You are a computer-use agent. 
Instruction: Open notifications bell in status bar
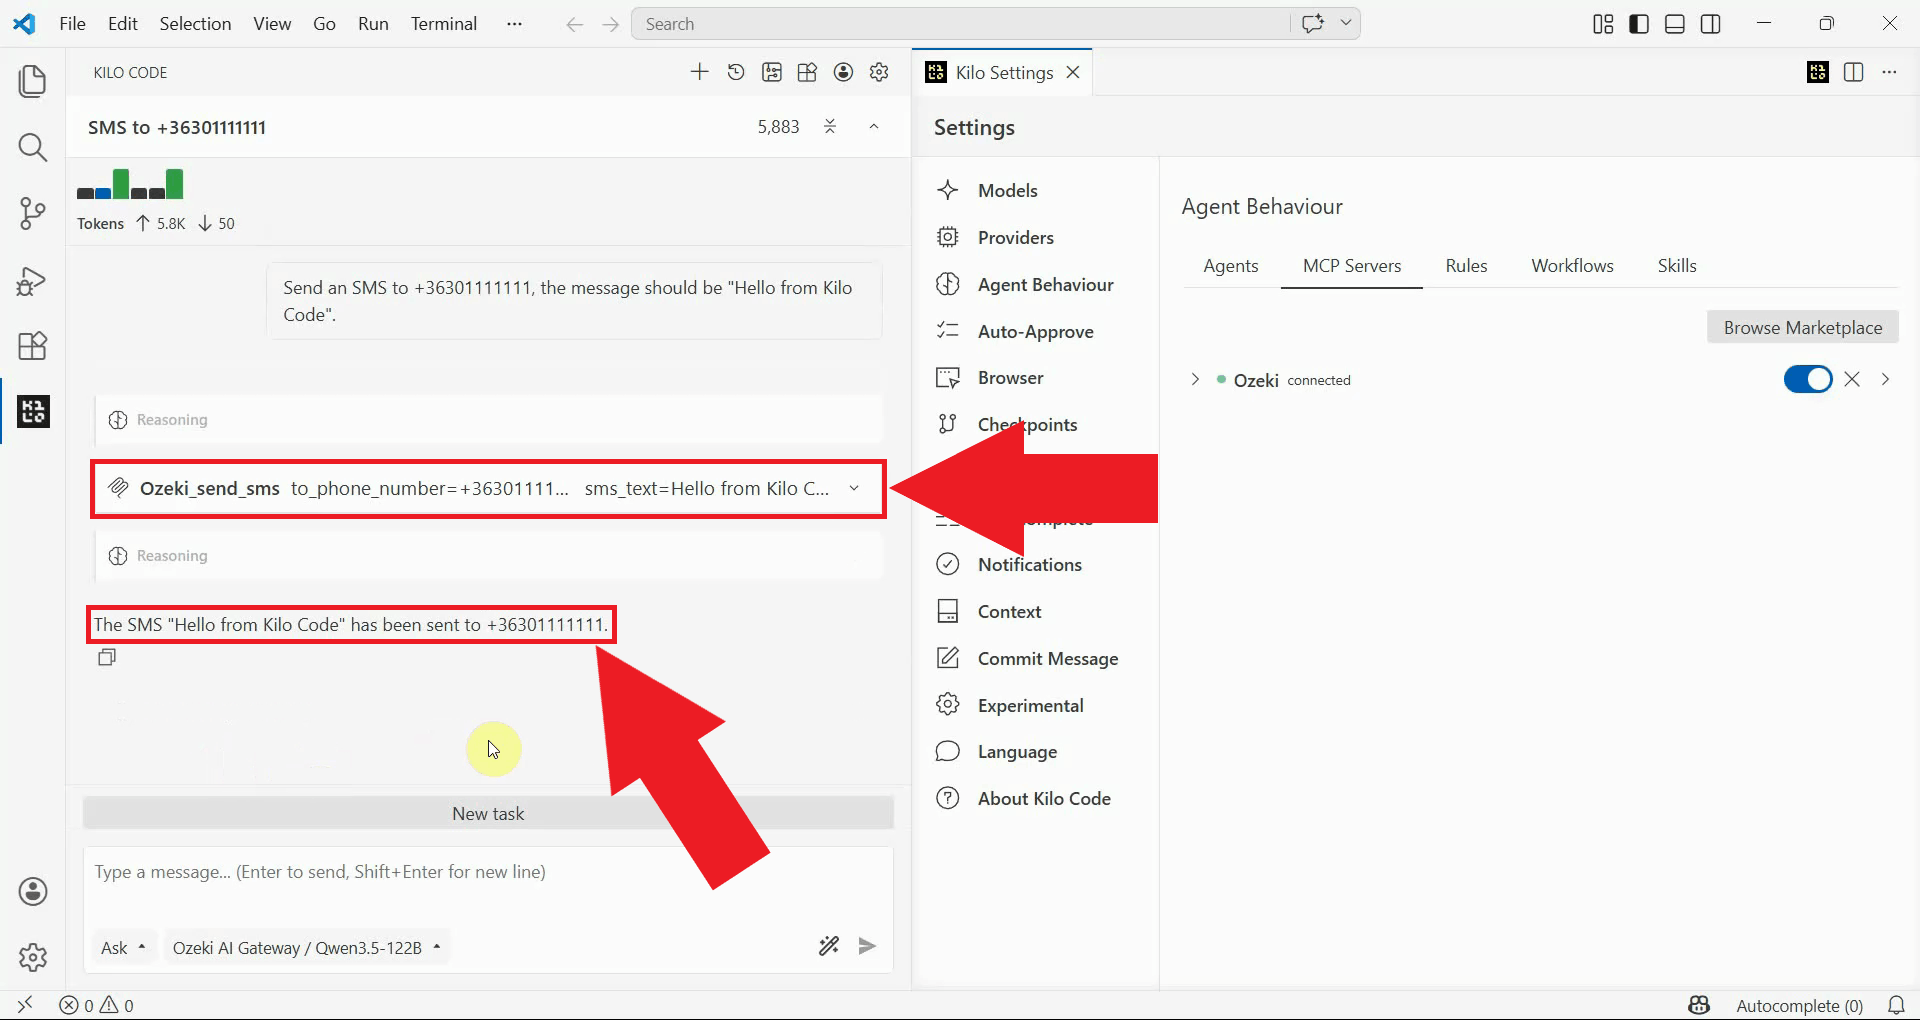point(1896,1005)
